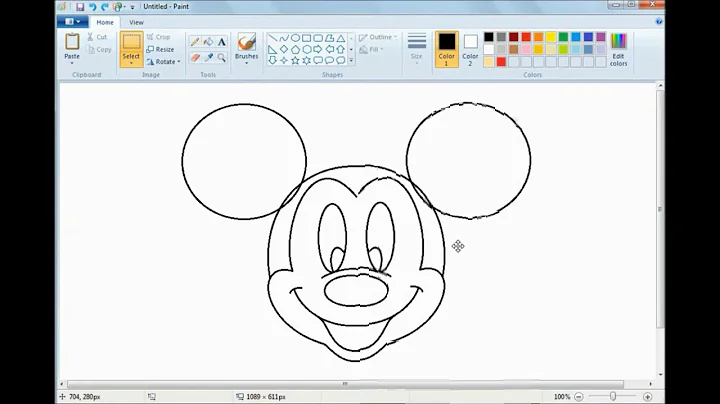The image size is (720, 404).
Task: Open the shape Outline dropdown
Action: coord(378,37)
